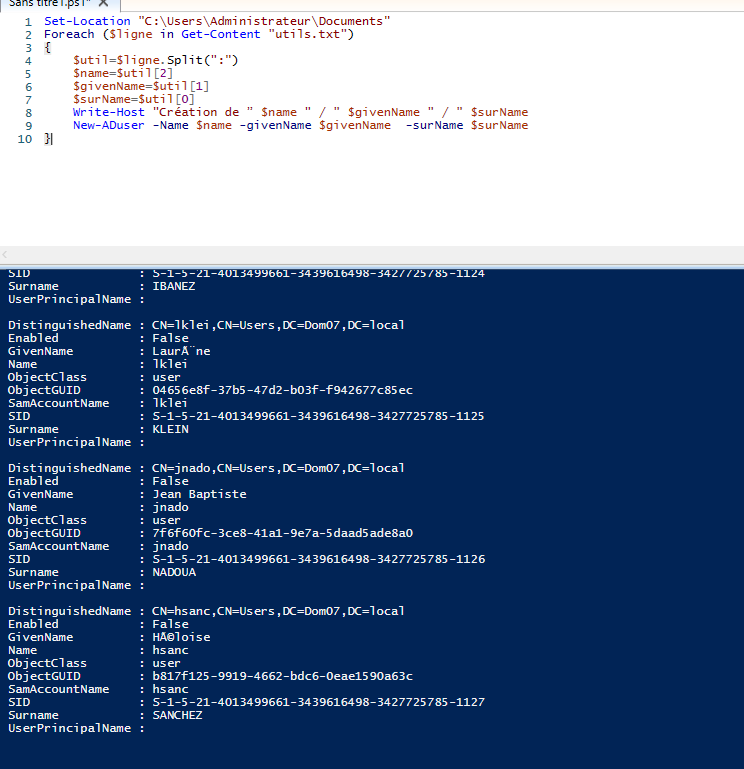Click the Foreach keyword on line 2

click(x=69, y=34)
